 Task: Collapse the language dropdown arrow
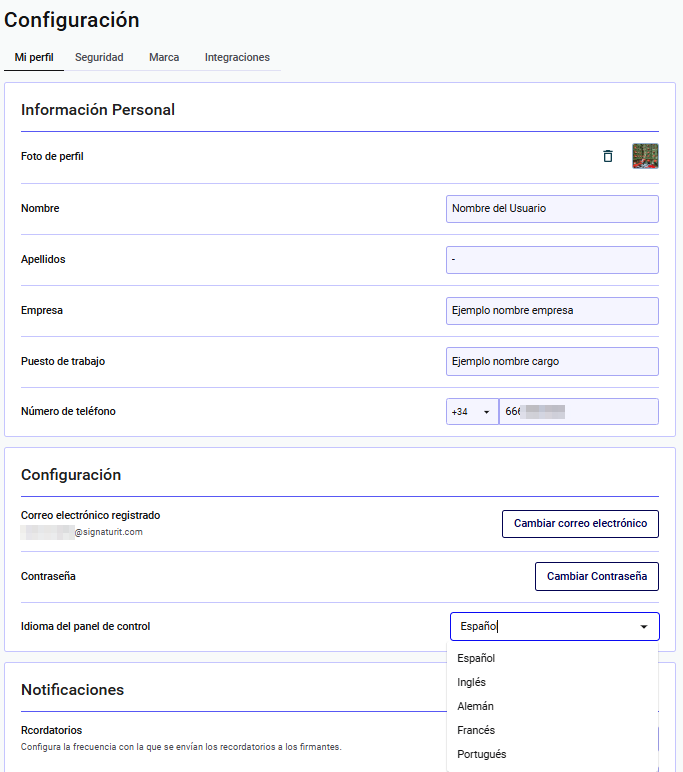point(643,627)
